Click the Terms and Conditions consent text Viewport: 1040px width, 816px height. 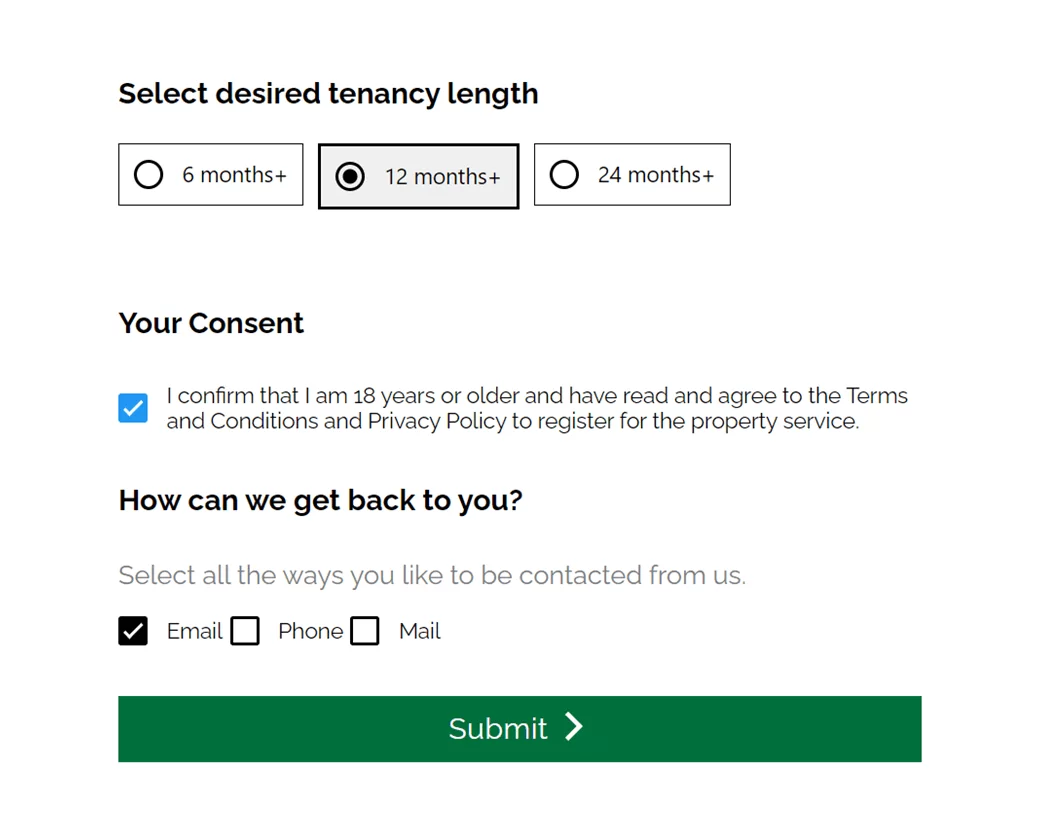(537, 408)
